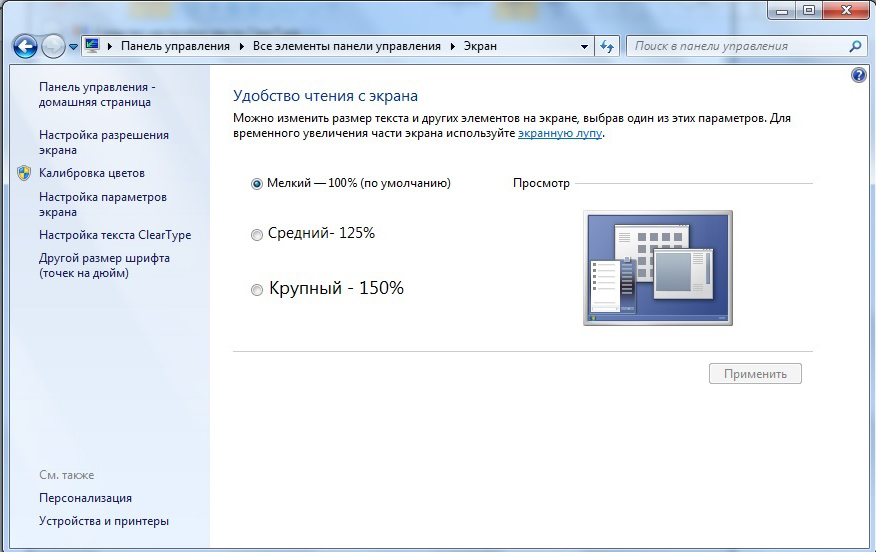Image resolution: width=876 pixels, height=552 pixels.
Task: Click the monitor icon in address bar
Action: click(92, 46)
